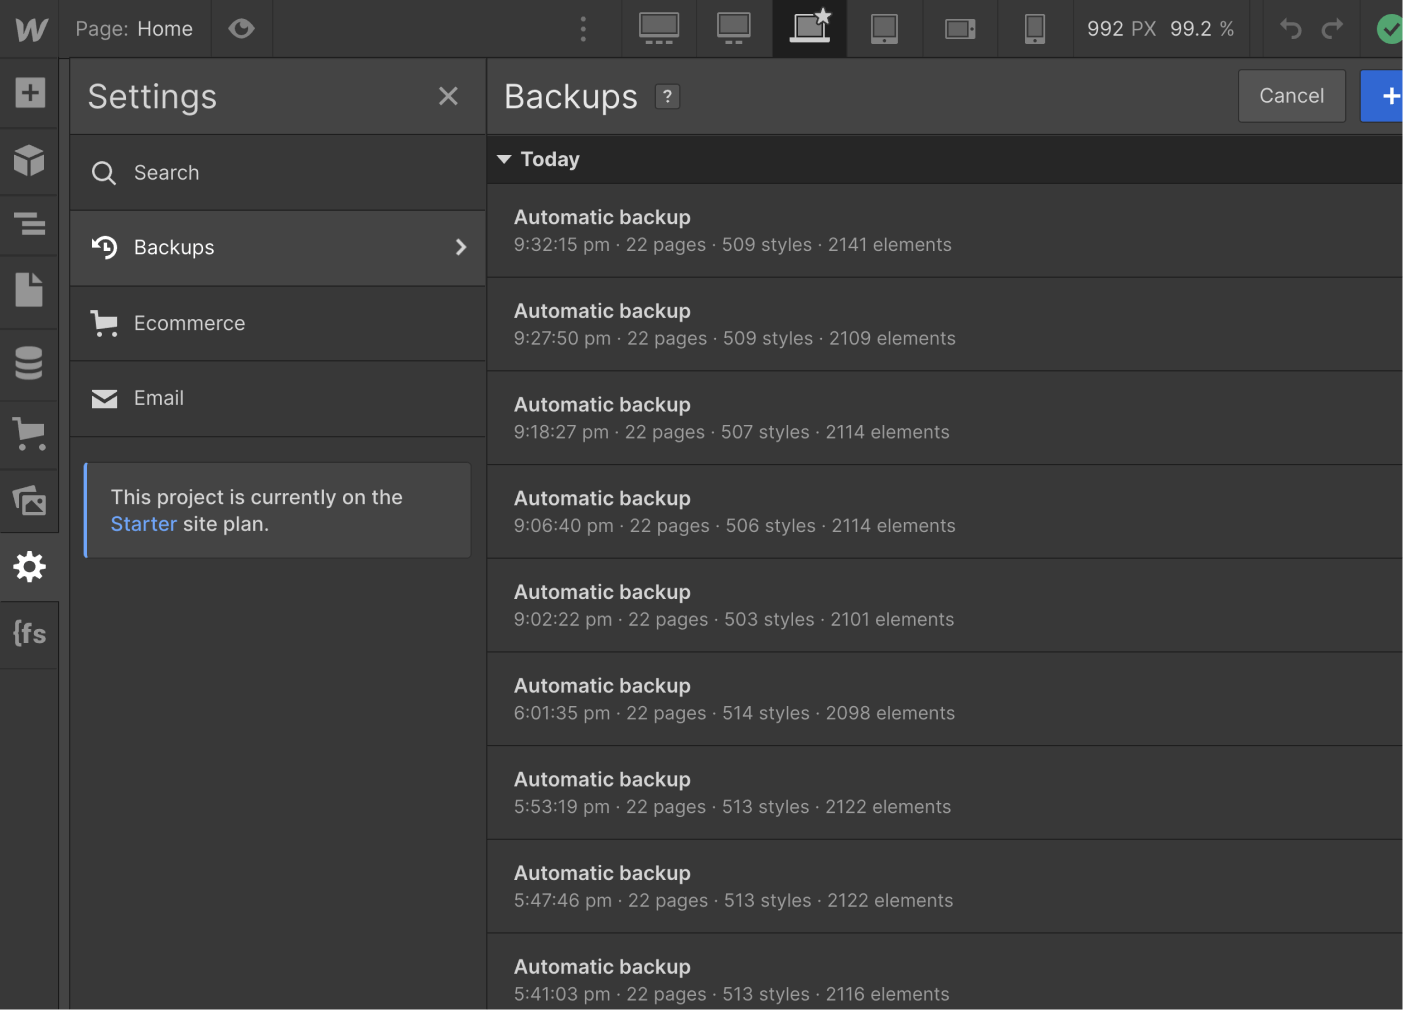1403x1010 pixels.
Task: Click the Search field in Settings
Action: tap(166, 172)
